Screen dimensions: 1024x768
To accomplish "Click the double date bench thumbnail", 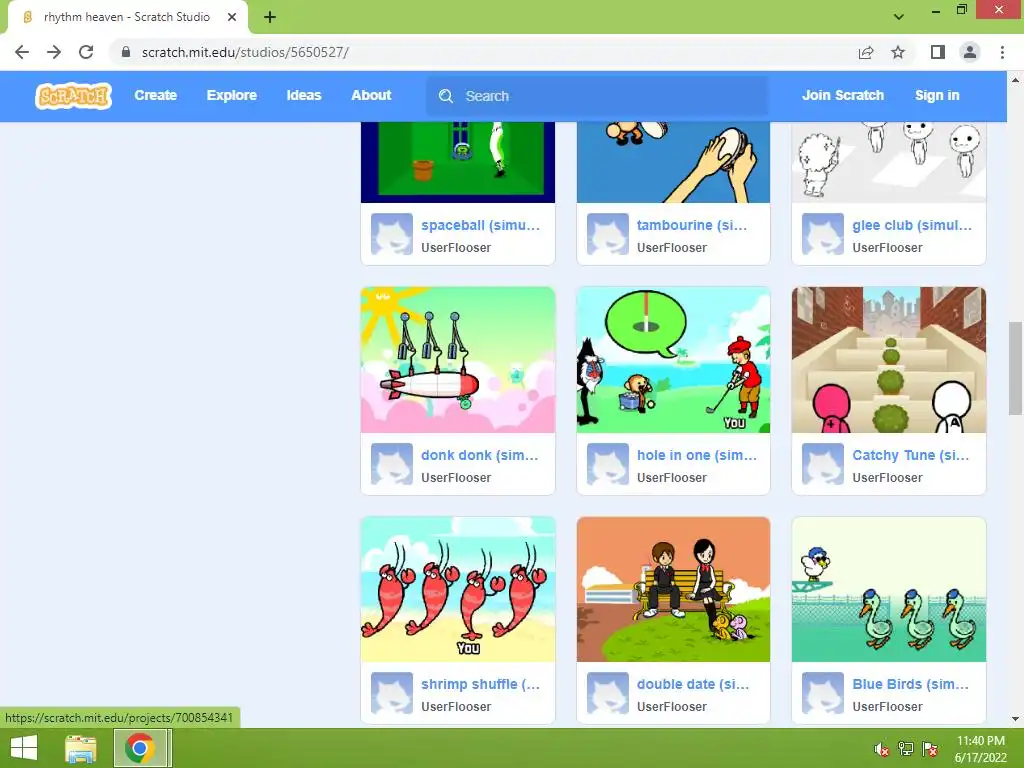I will [x=673, y=589].
